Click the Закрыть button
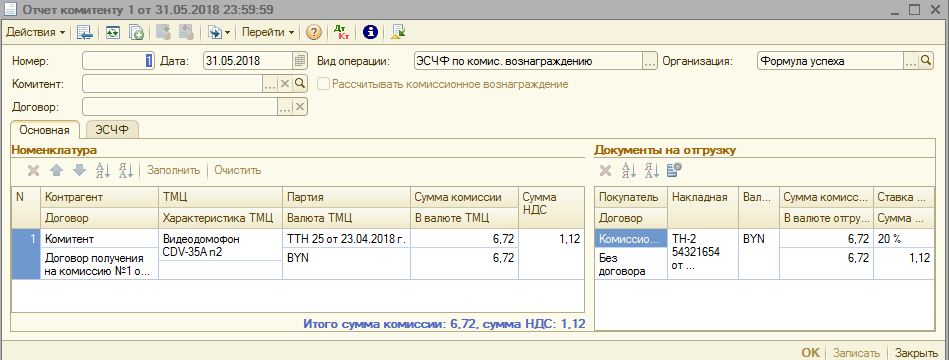Image resolution: width=949 pixels, height=360 pixels. 916,353
